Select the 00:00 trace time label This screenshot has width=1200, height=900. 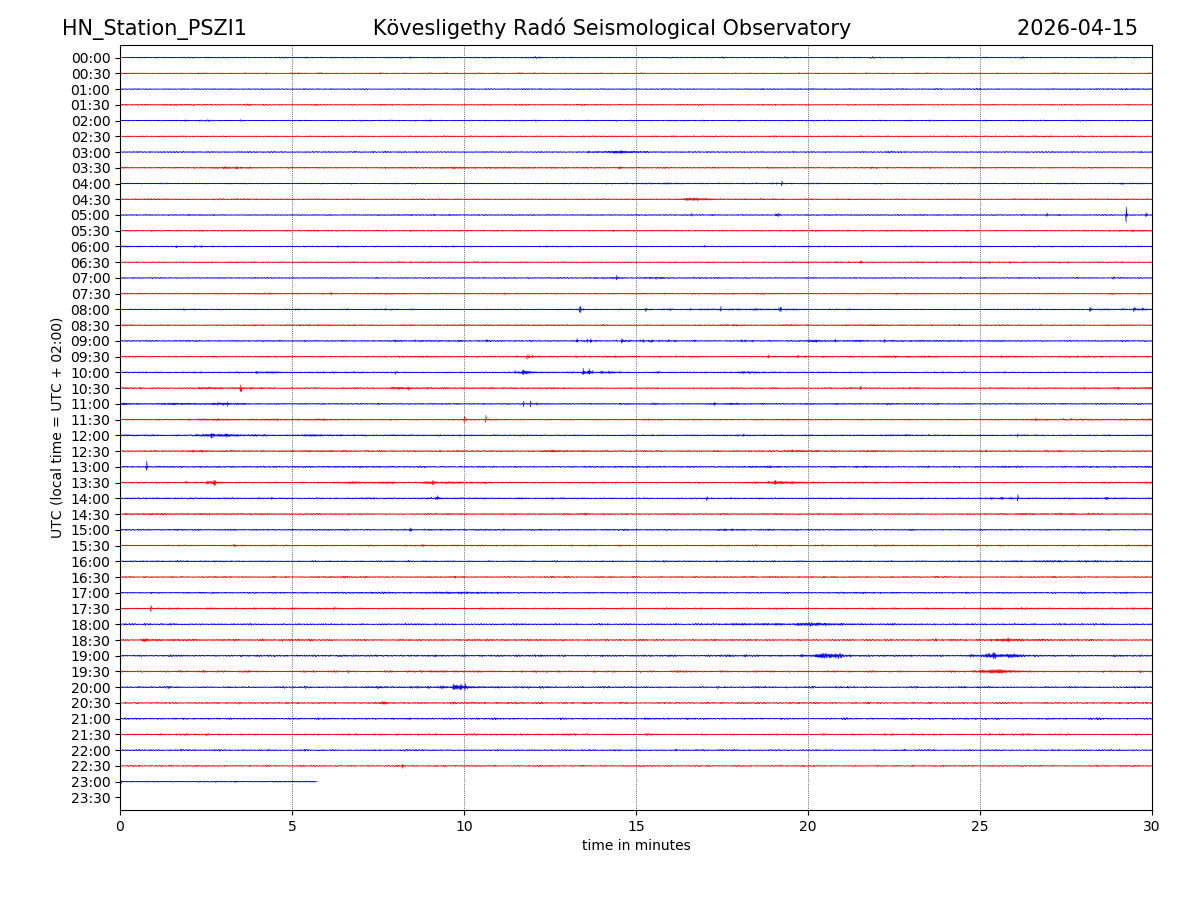[x=91, y=58]
